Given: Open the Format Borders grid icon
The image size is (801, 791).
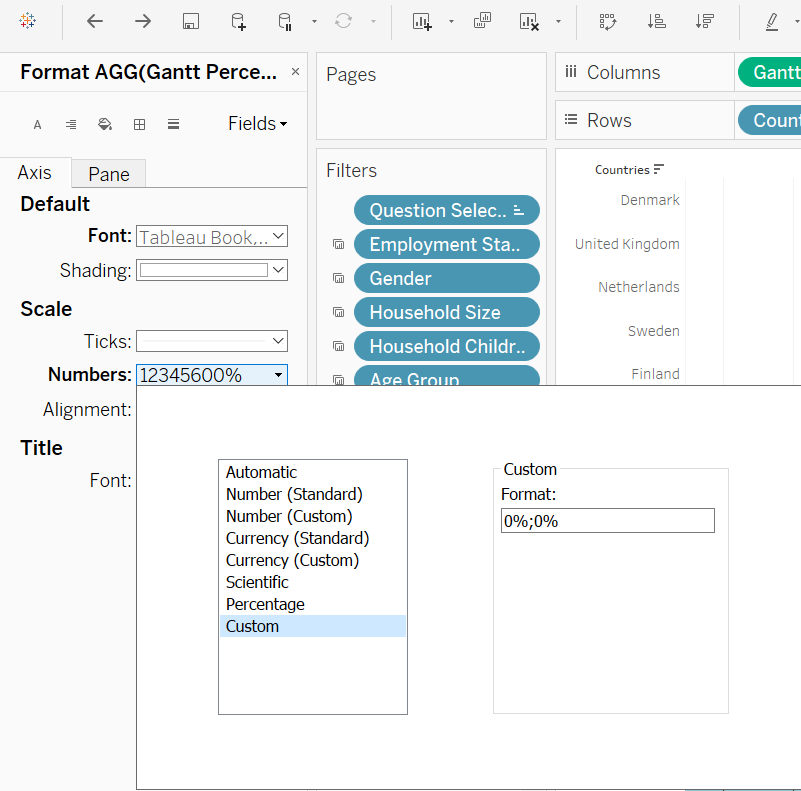Looking at the screenshot, I should click(x=139, y=124).
